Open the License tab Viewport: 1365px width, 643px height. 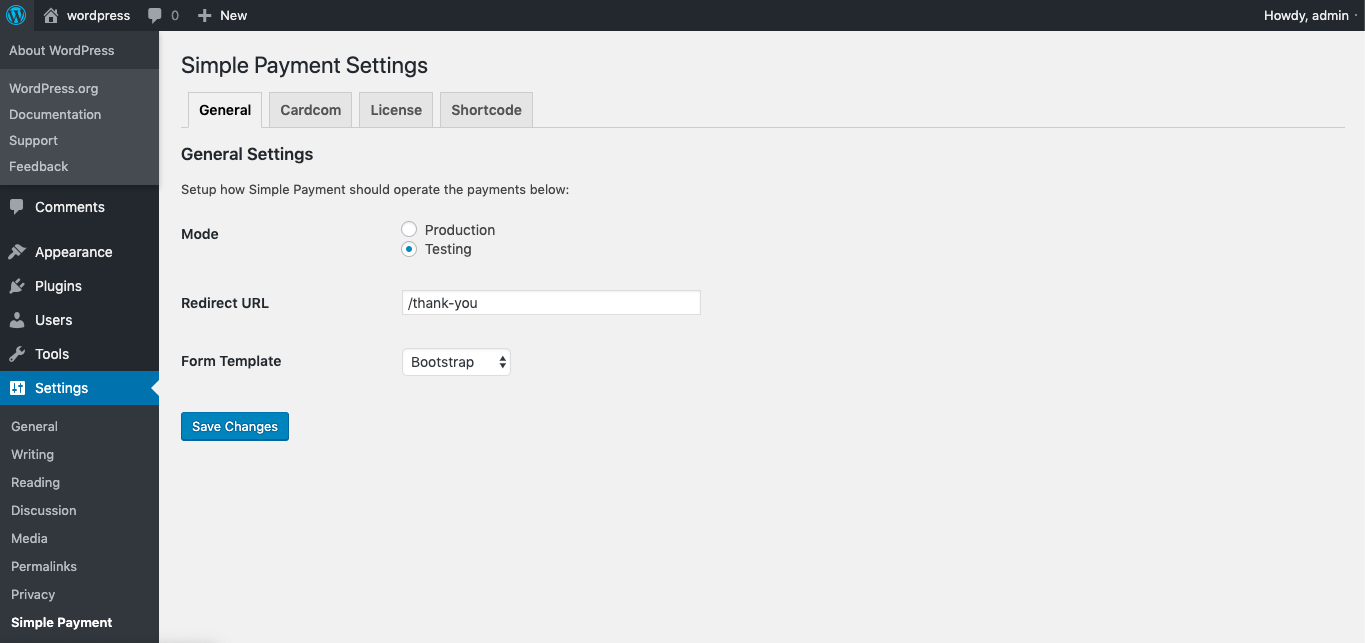(x=396, y=110)
